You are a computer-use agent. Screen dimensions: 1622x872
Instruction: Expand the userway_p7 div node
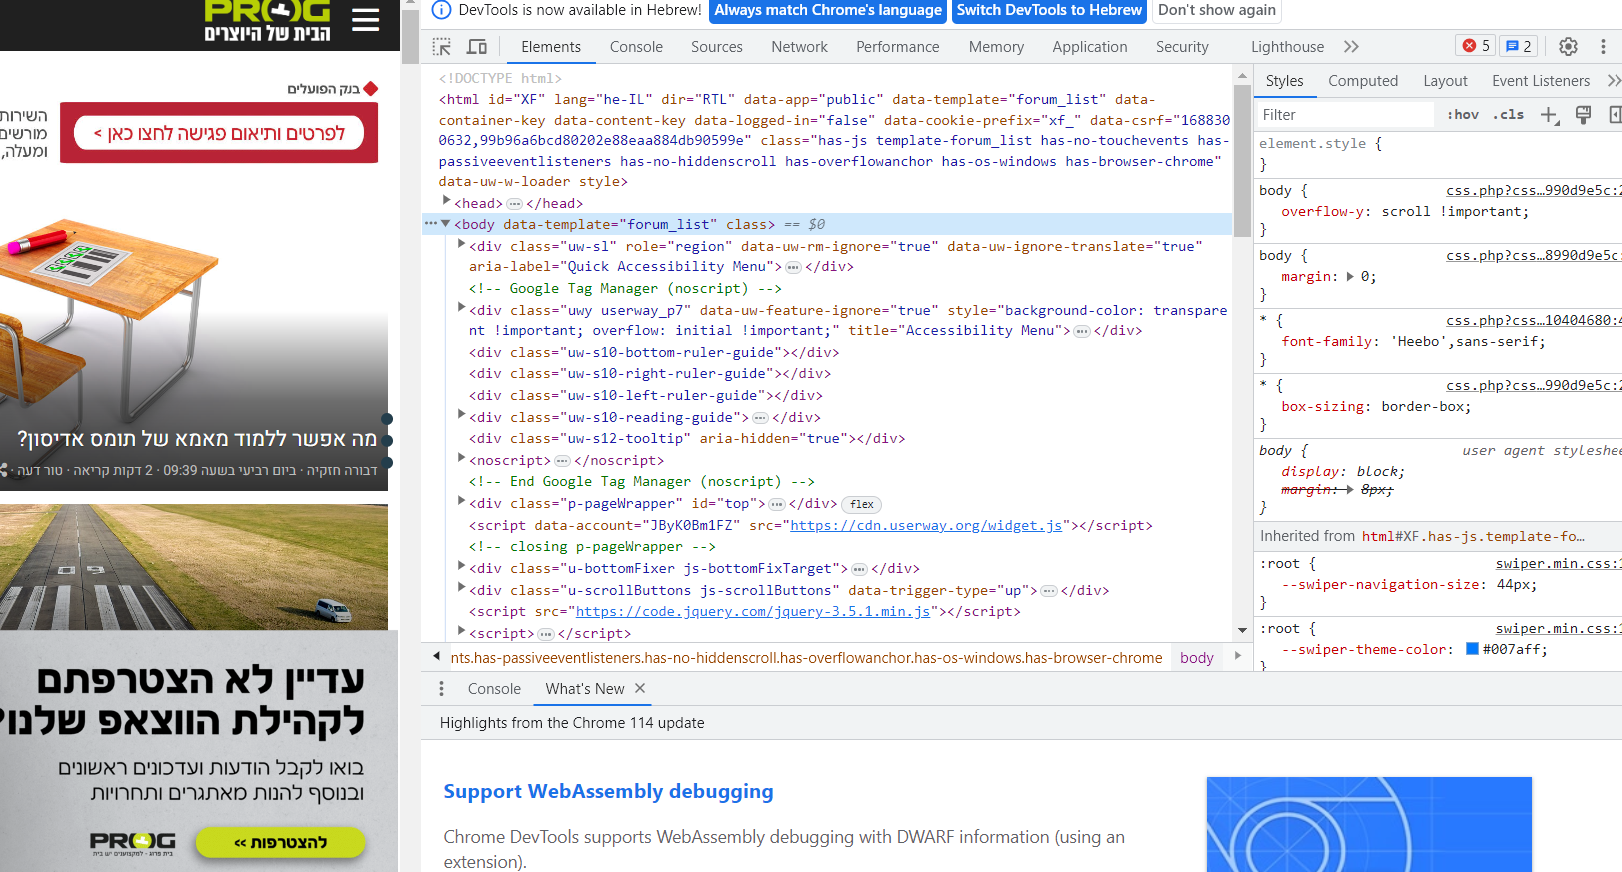click(x=461, y=309)
